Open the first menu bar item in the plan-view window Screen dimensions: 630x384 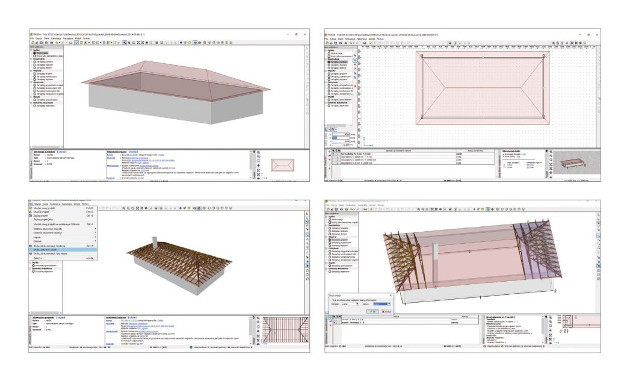327,39
